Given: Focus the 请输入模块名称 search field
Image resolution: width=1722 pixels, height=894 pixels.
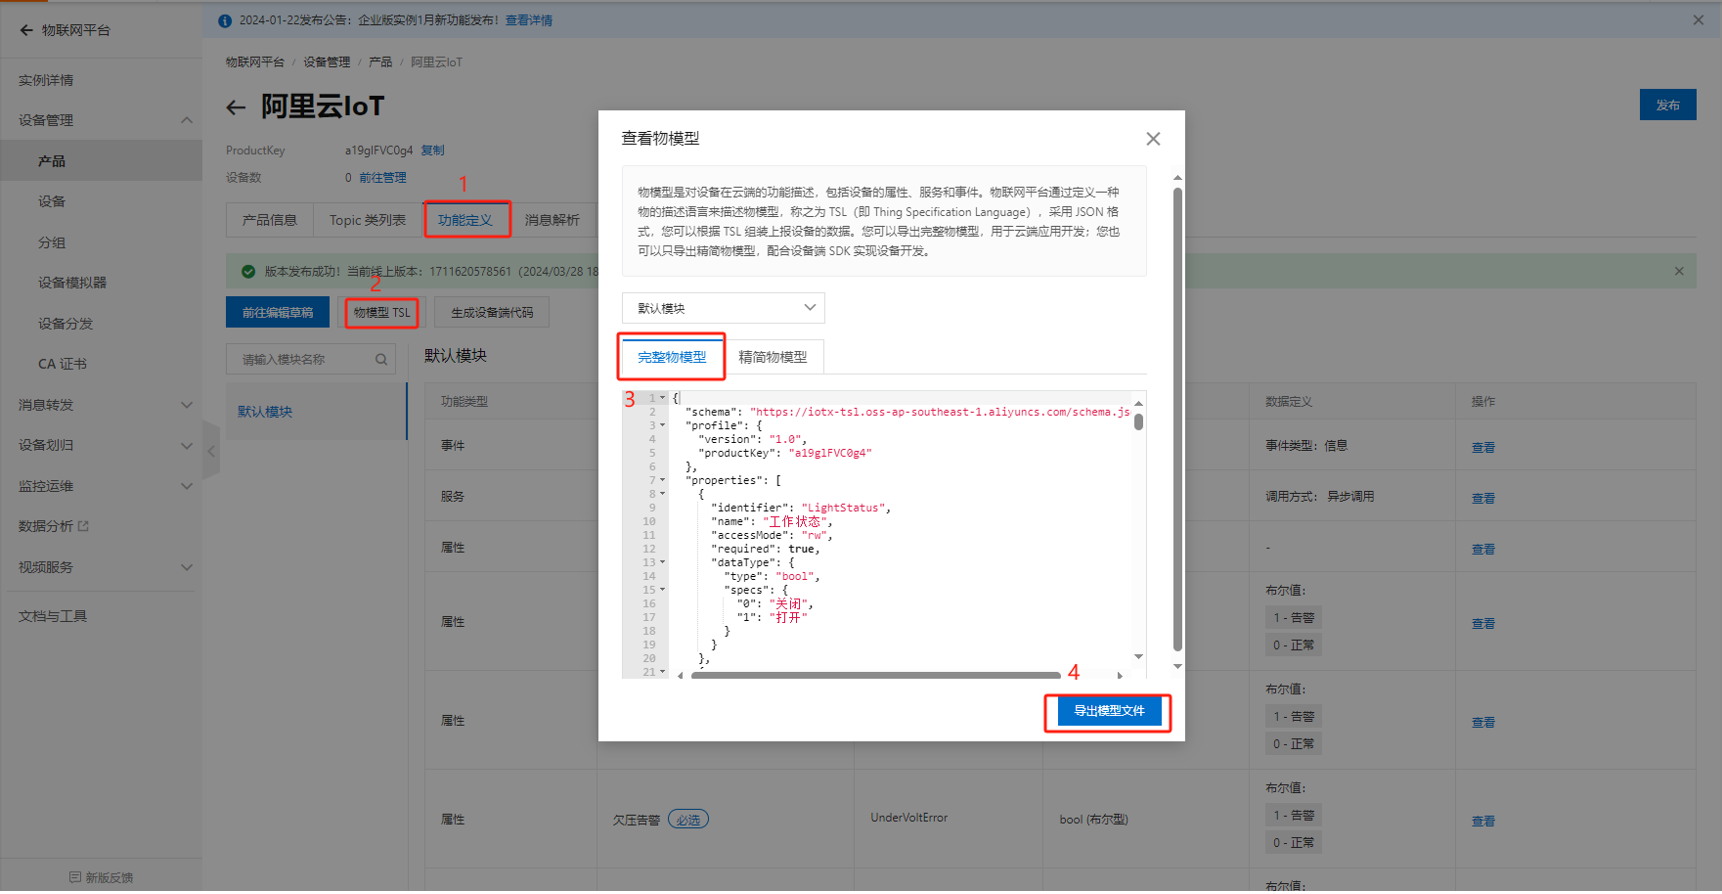Looking at the screenshot, I should pyautogui.click(x=311, y=360).
